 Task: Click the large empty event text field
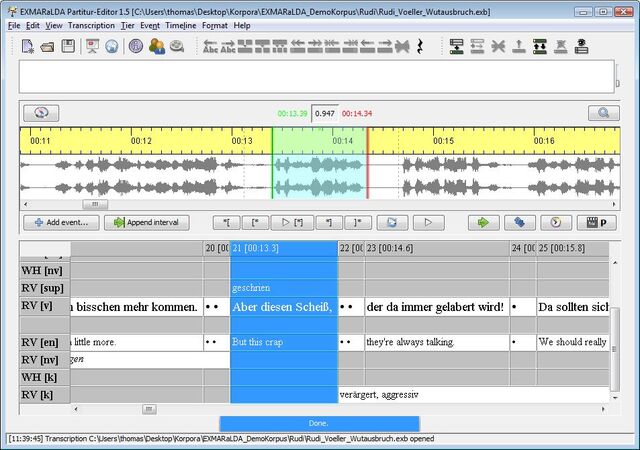pyautogui.click(x=316, y=76)
